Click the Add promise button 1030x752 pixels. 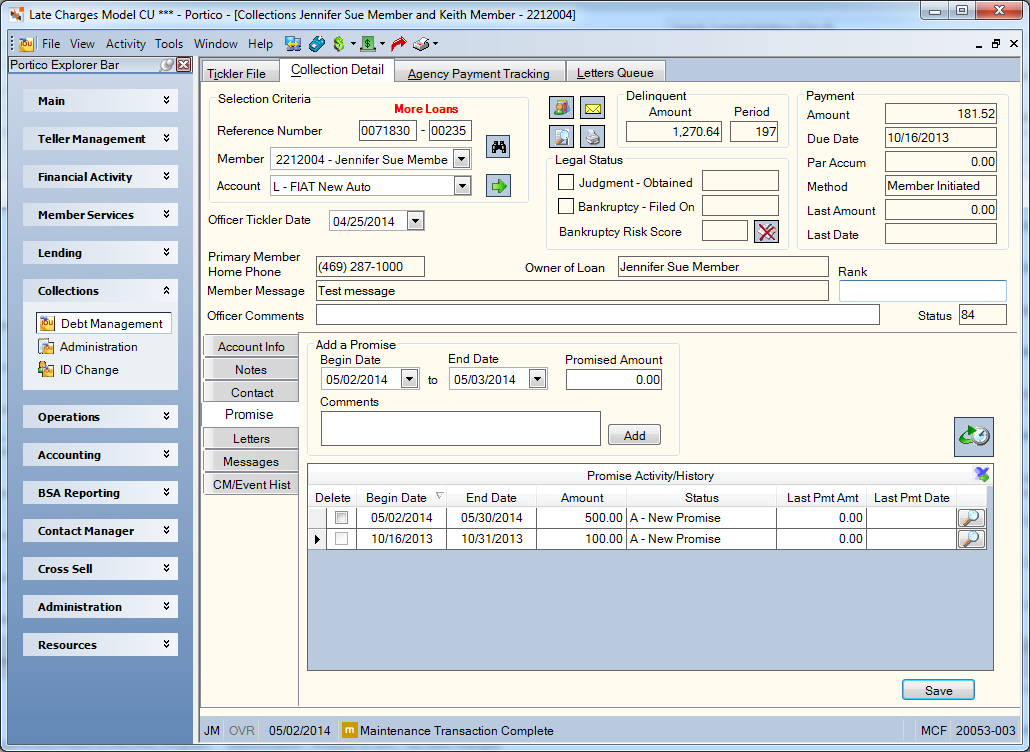coord(634,435)
